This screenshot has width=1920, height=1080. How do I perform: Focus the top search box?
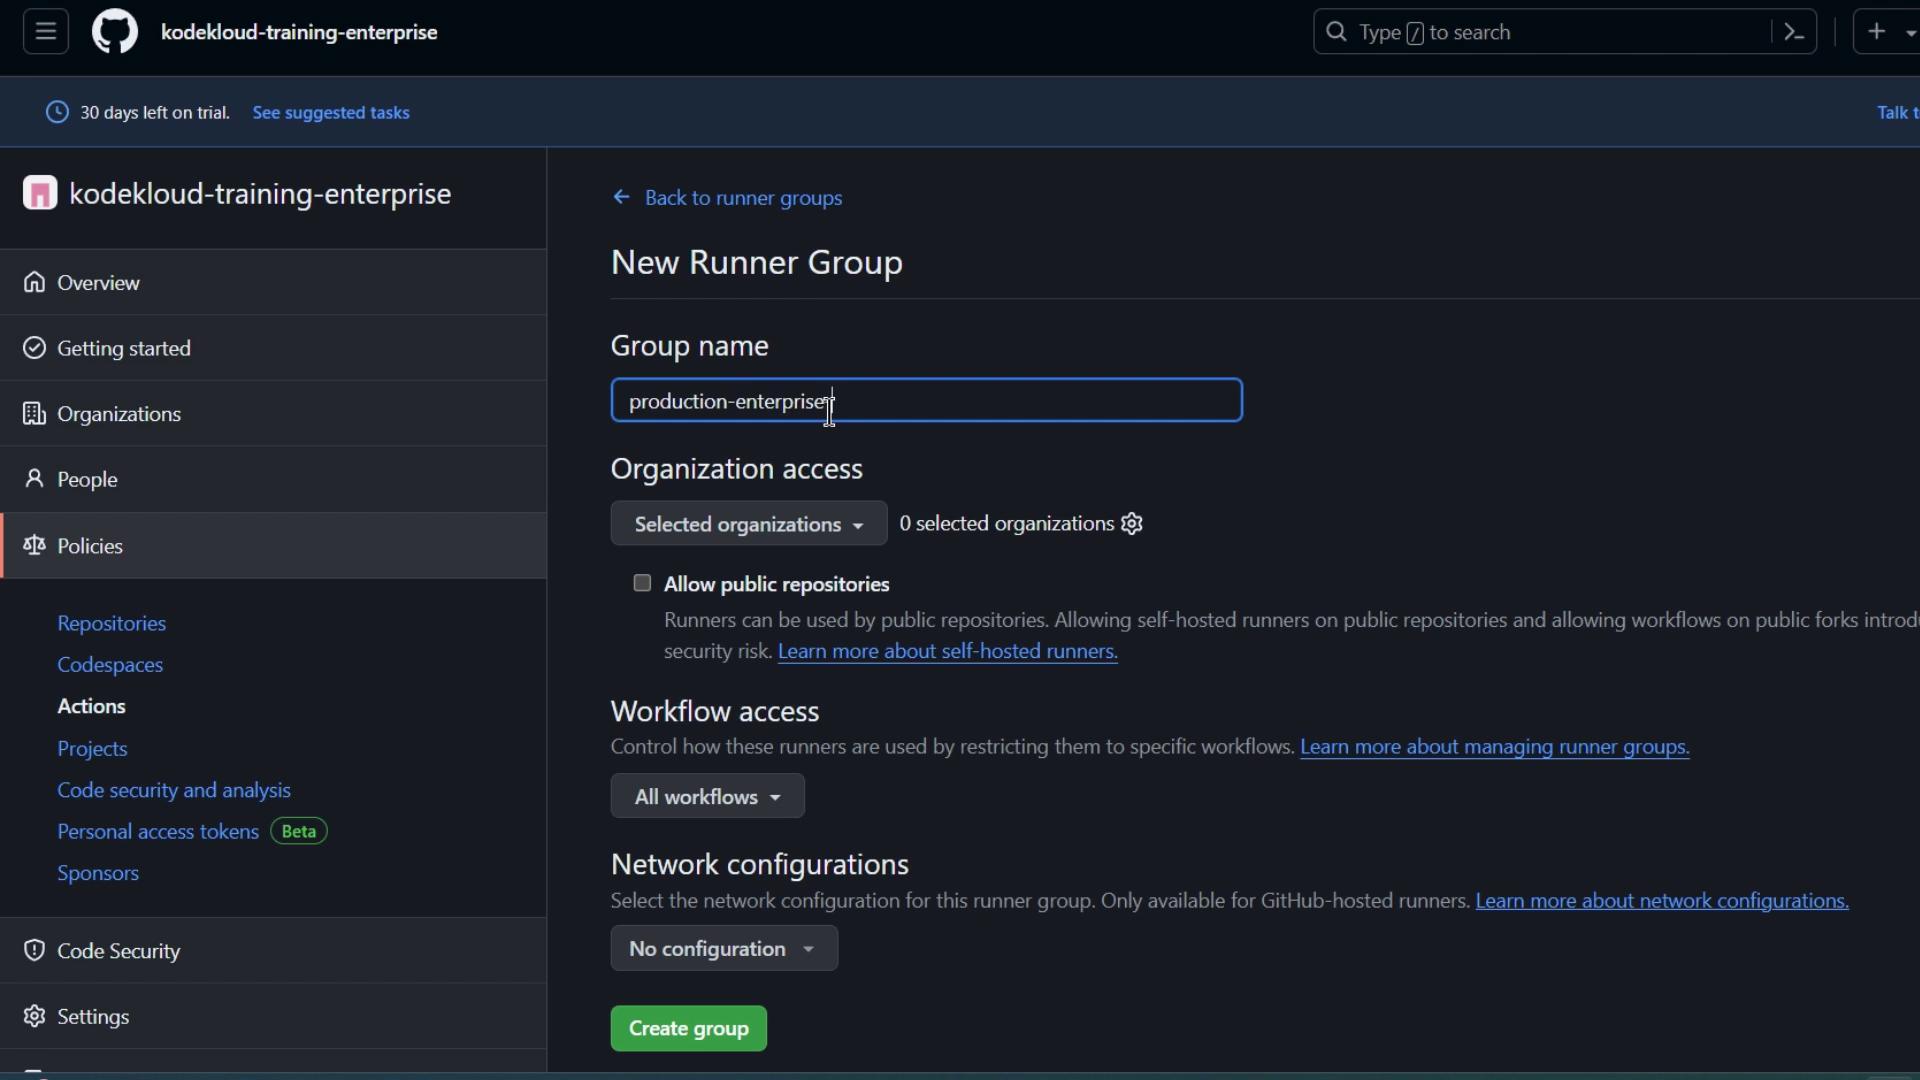coord(1540,32)
